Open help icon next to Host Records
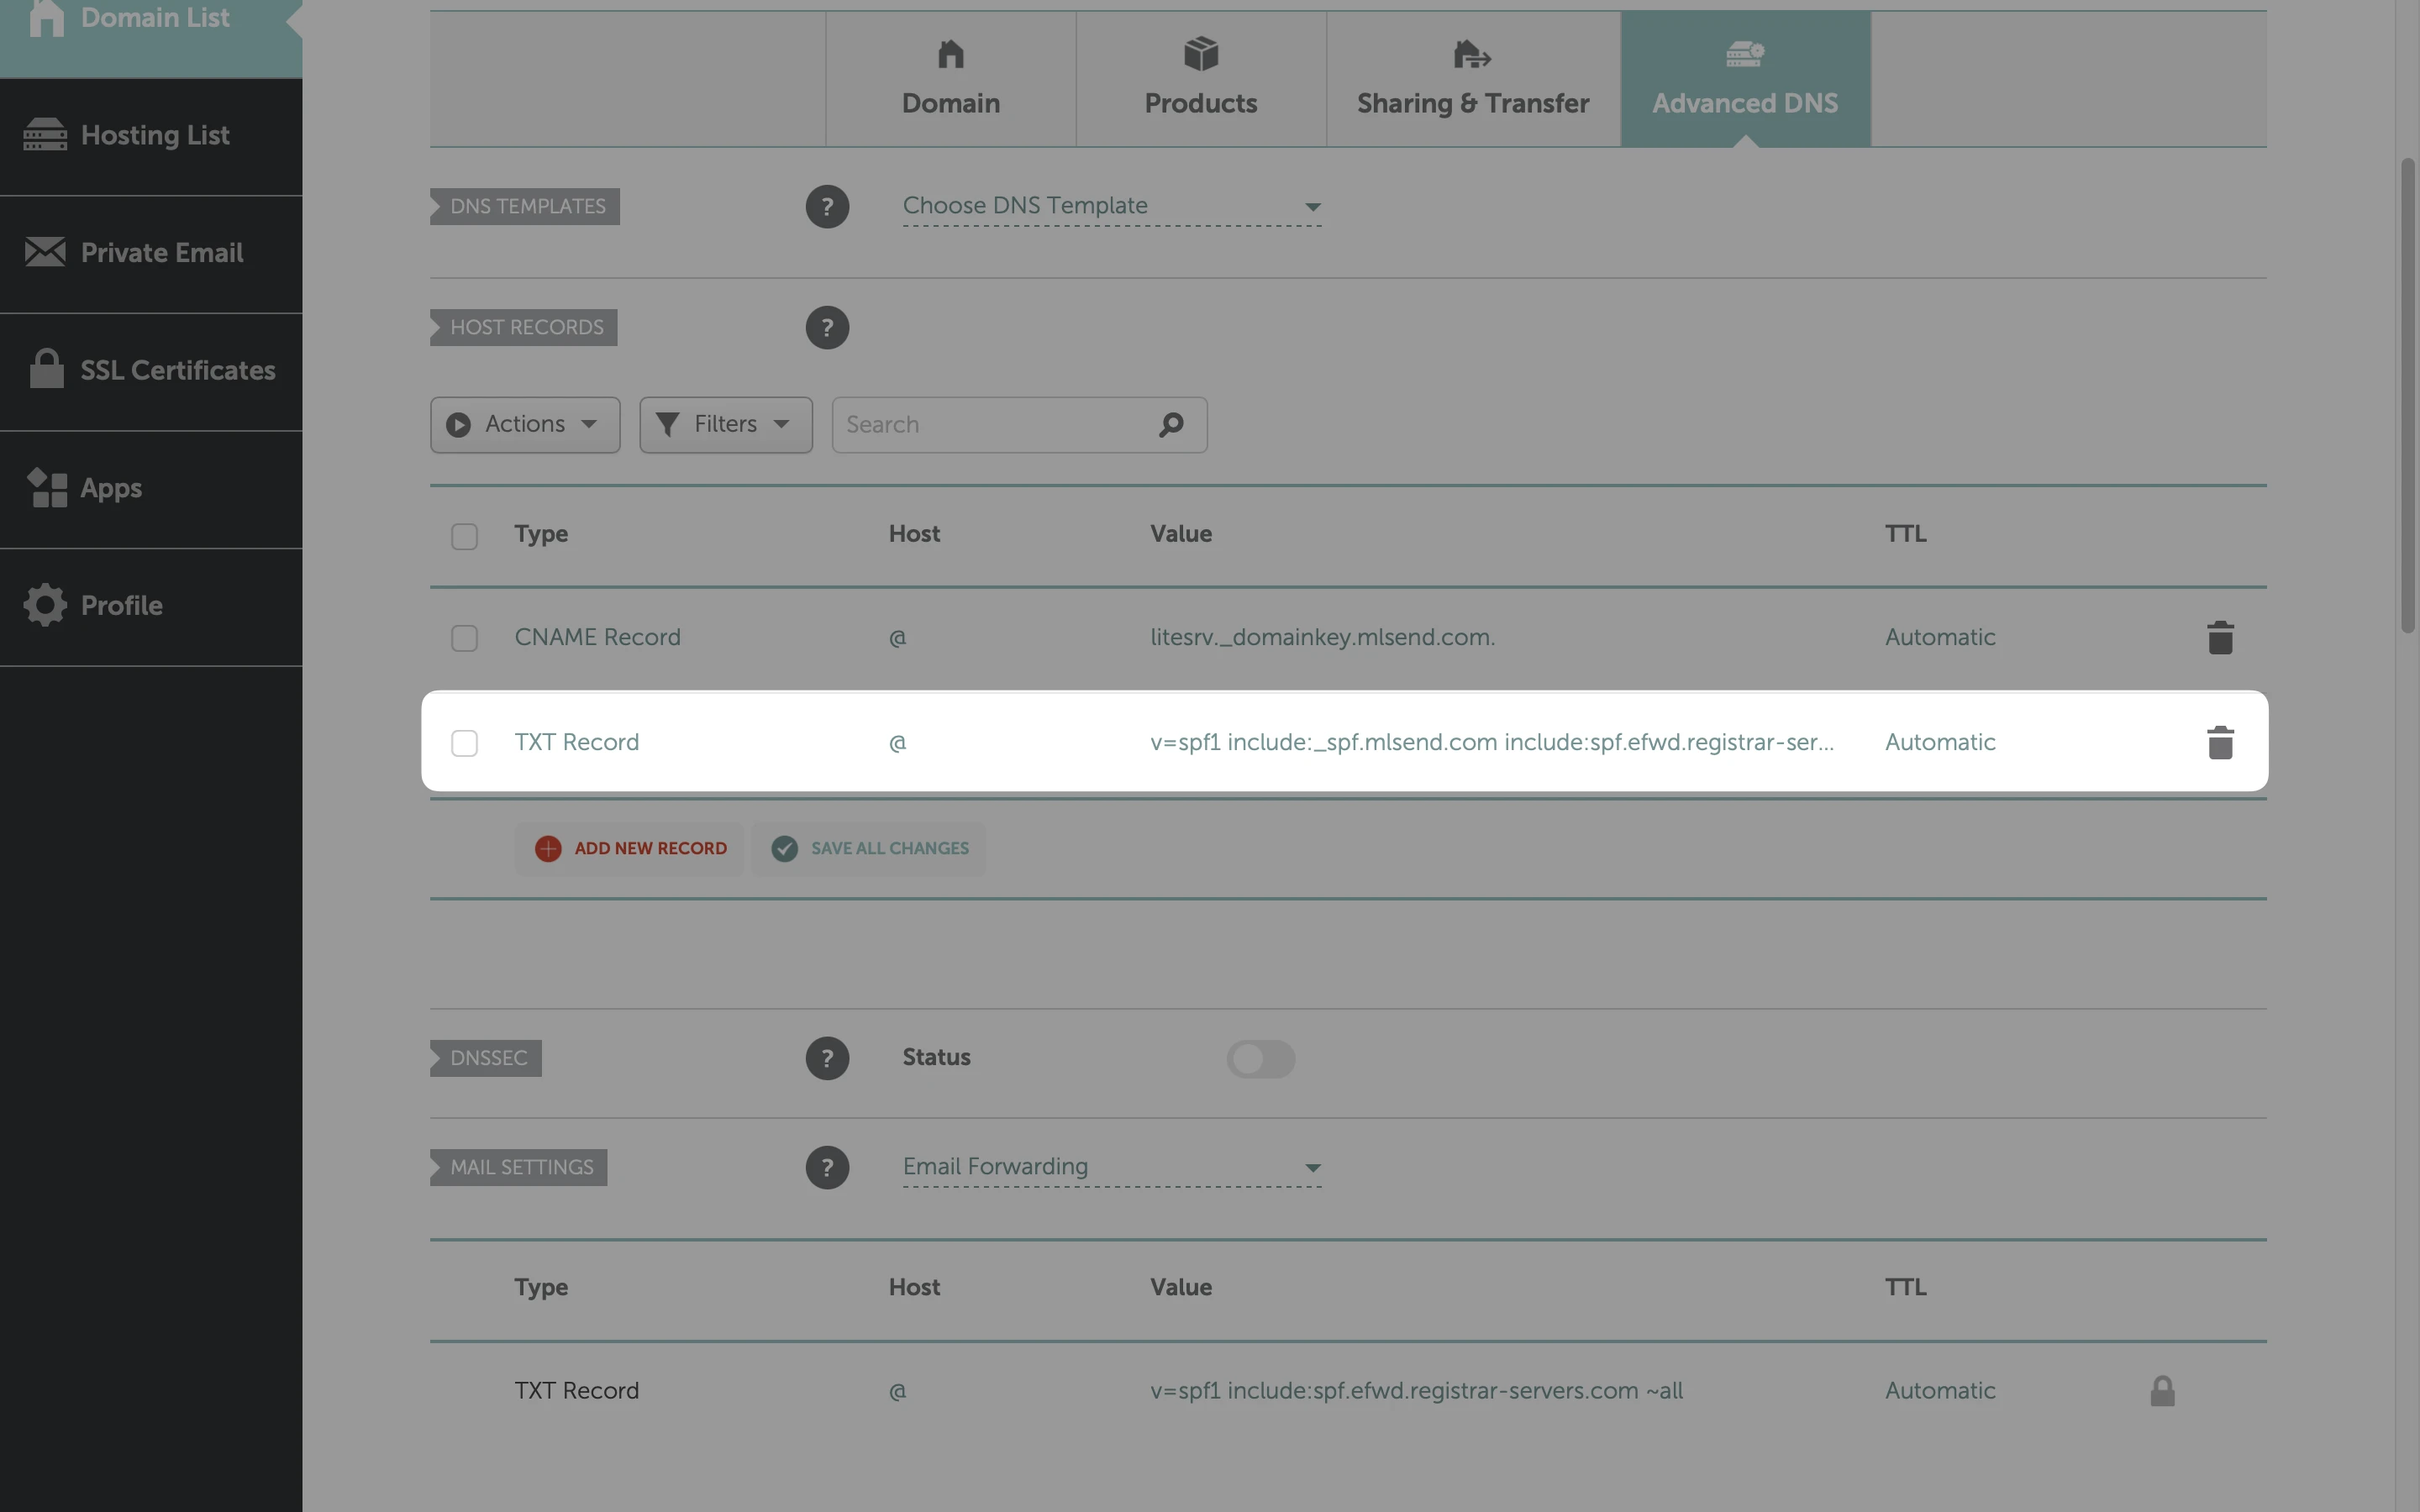 tap(827, 328)
